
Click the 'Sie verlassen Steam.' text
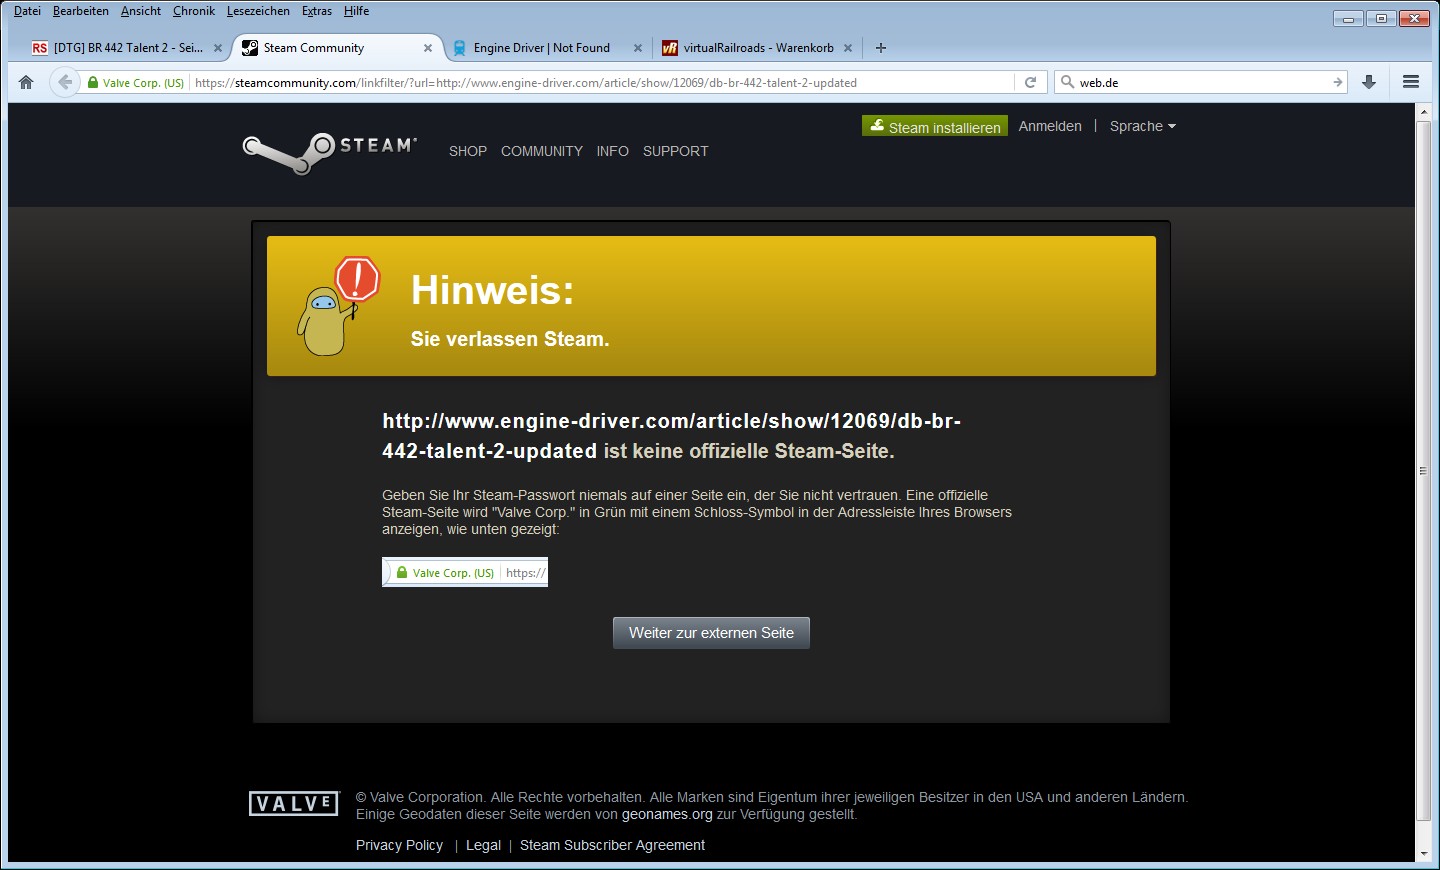510,339
